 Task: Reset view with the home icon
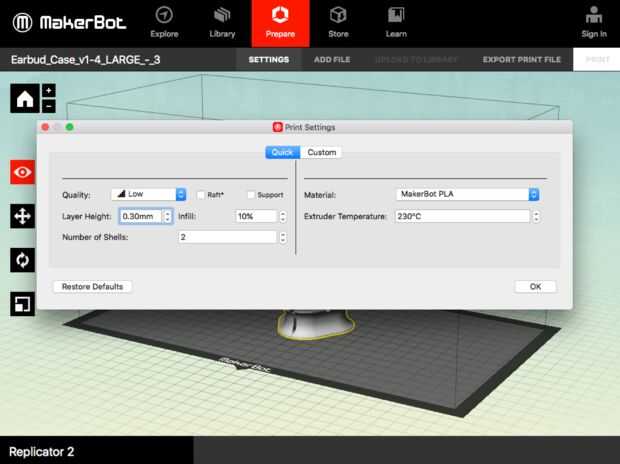tap(25, 98)
